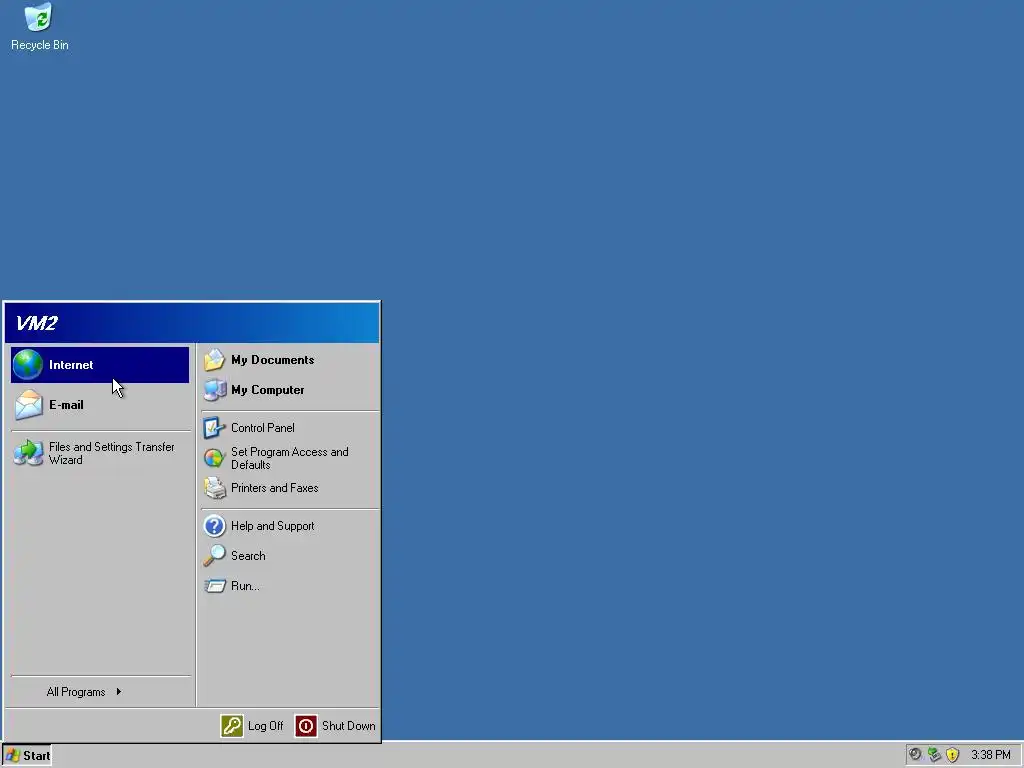Launch Internet from the Start menu
Viewport: 1024px width, 768px height.
100,364
